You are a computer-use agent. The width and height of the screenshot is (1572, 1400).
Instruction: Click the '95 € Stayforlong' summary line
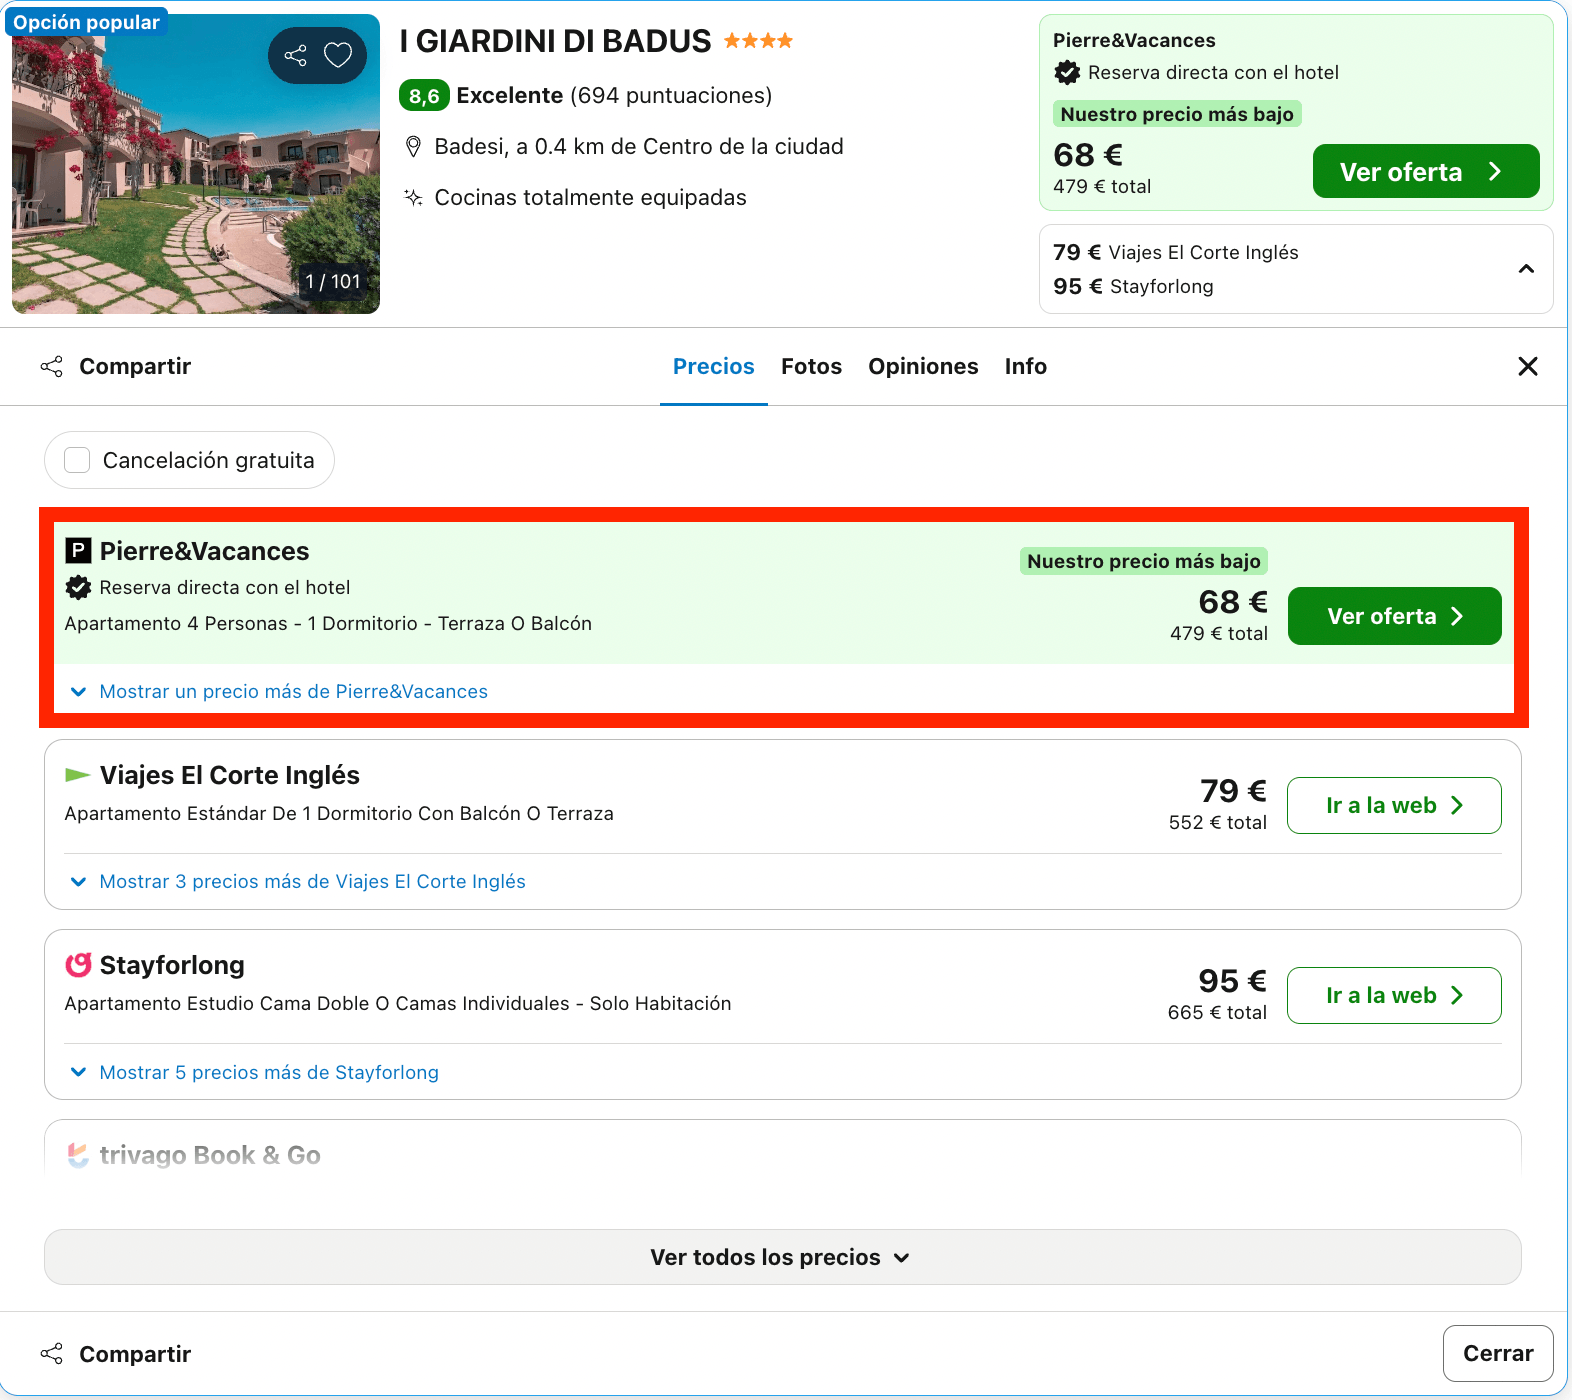tap(1133, 286)
